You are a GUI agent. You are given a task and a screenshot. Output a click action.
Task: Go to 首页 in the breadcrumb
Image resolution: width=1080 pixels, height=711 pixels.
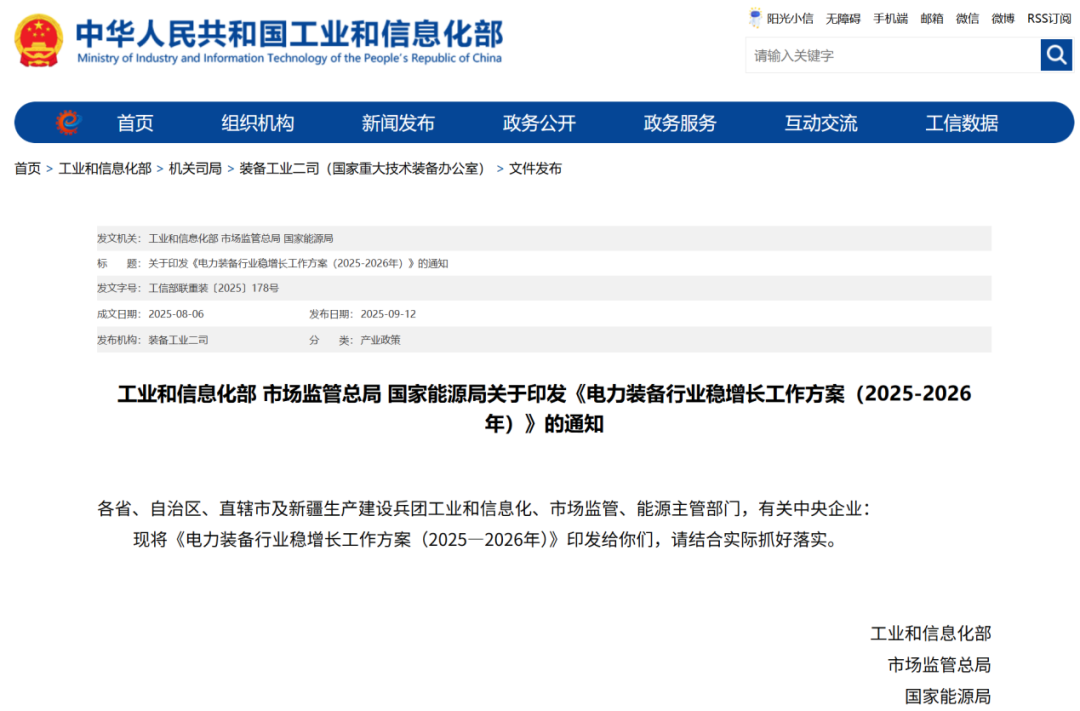pyautogui.click(x=28, y=169)
